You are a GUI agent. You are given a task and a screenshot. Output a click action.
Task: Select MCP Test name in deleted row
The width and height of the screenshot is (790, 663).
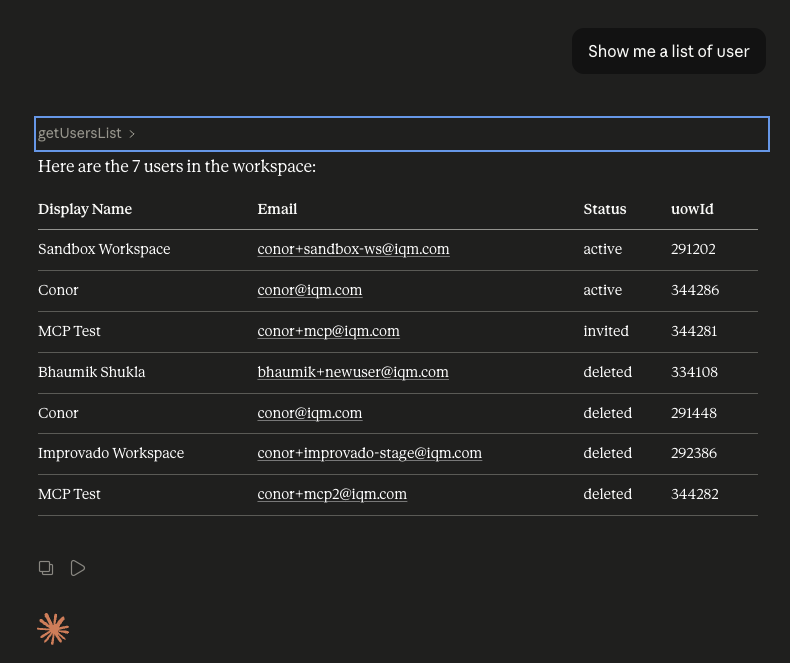tap(70, 494)
